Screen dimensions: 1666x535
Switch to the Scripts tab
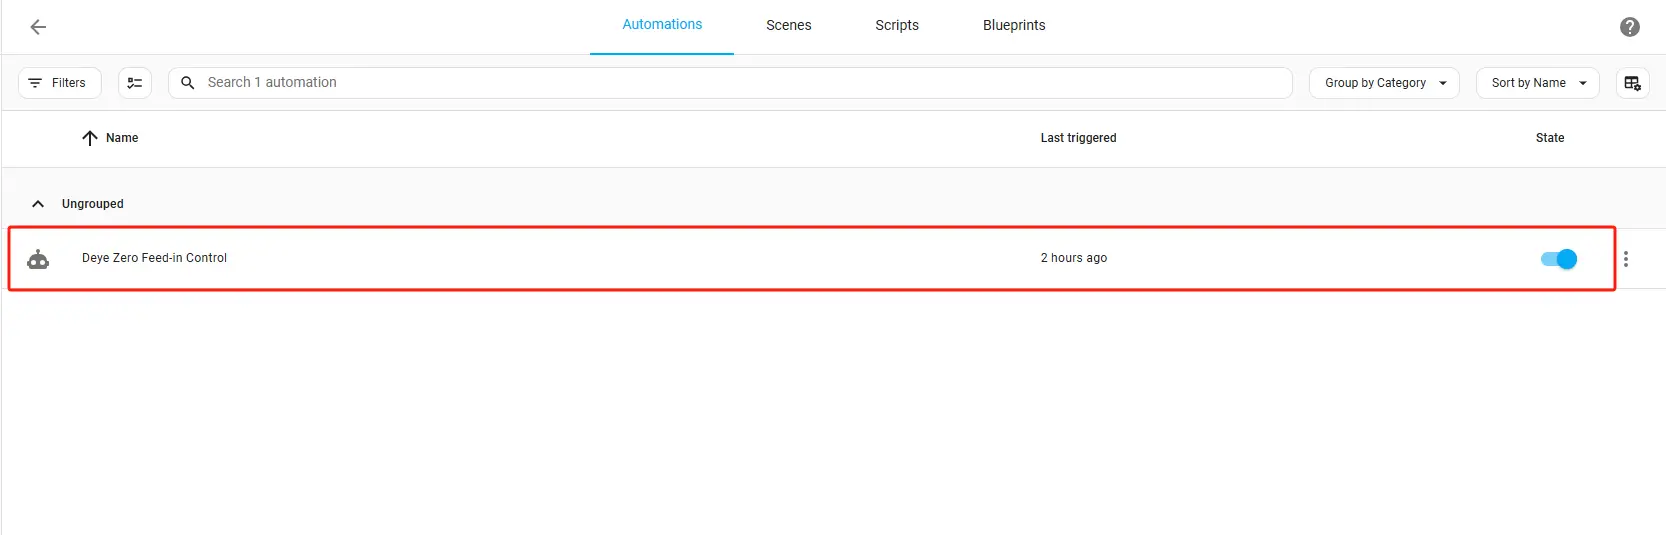(x=896, y=26)
